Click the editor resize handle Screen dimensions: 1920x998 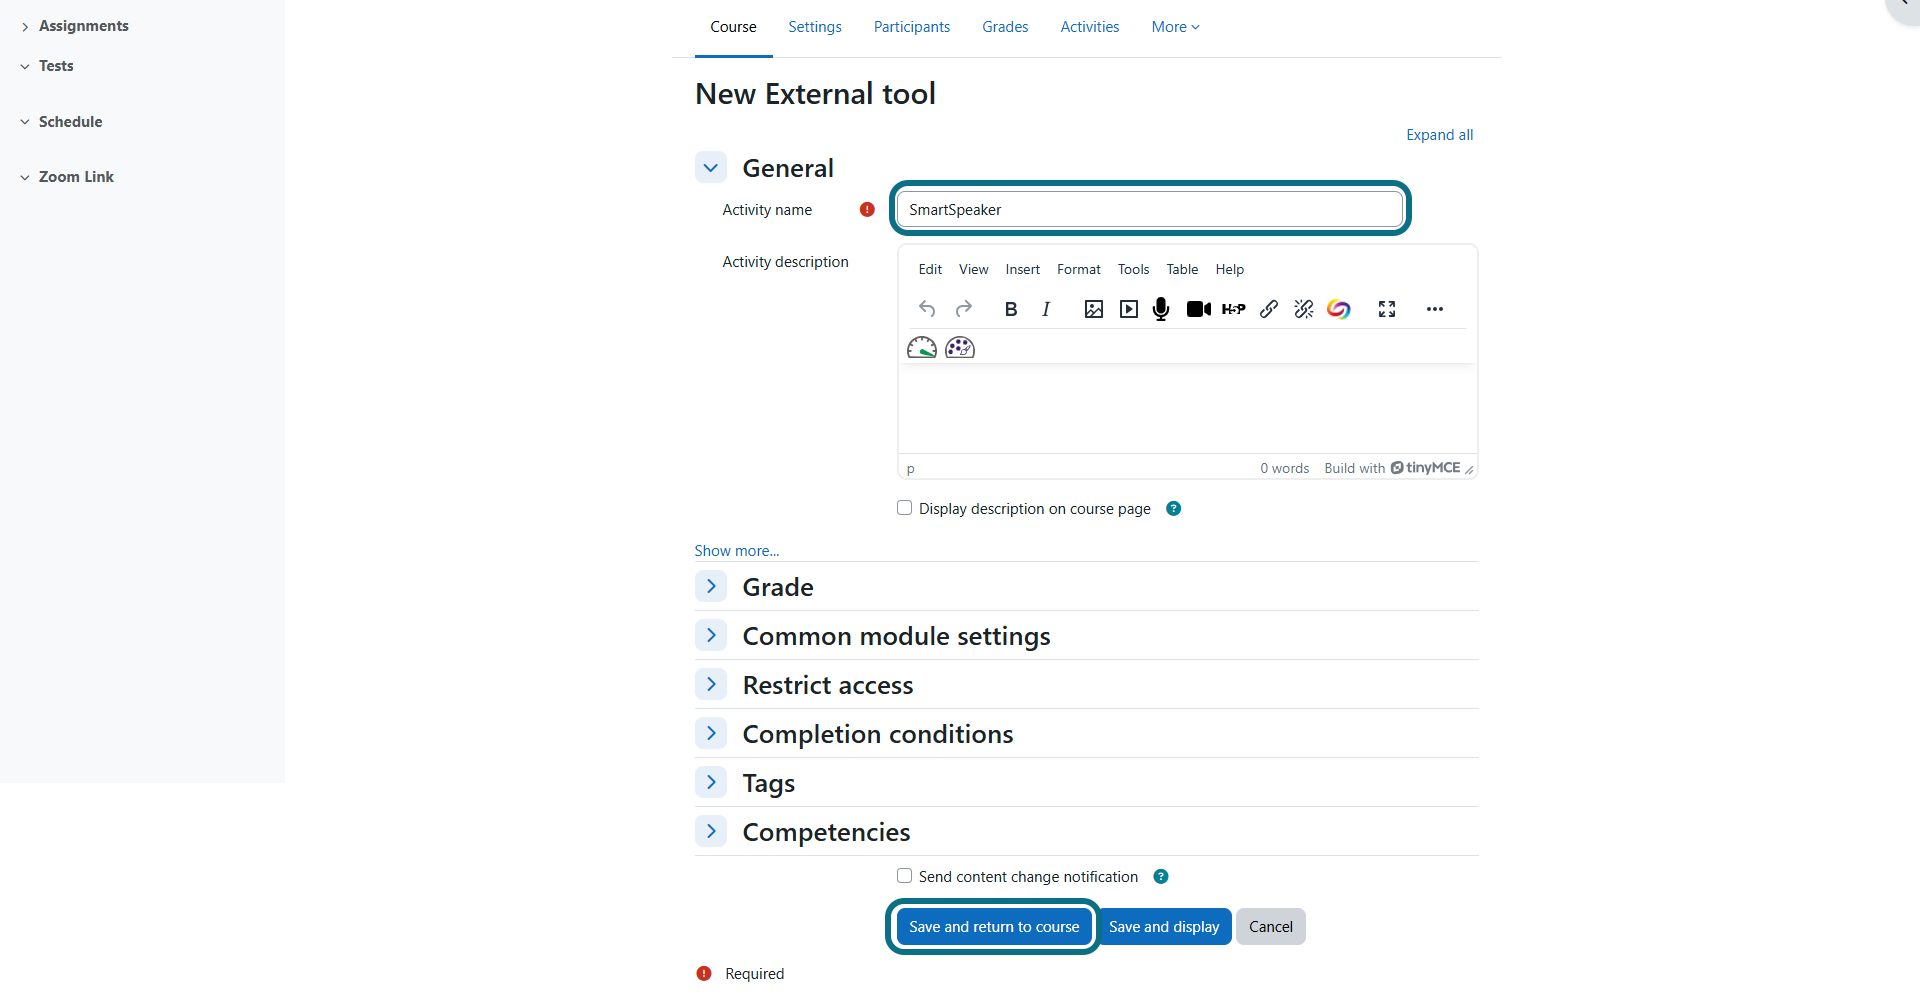click(x=1469, y=469)
